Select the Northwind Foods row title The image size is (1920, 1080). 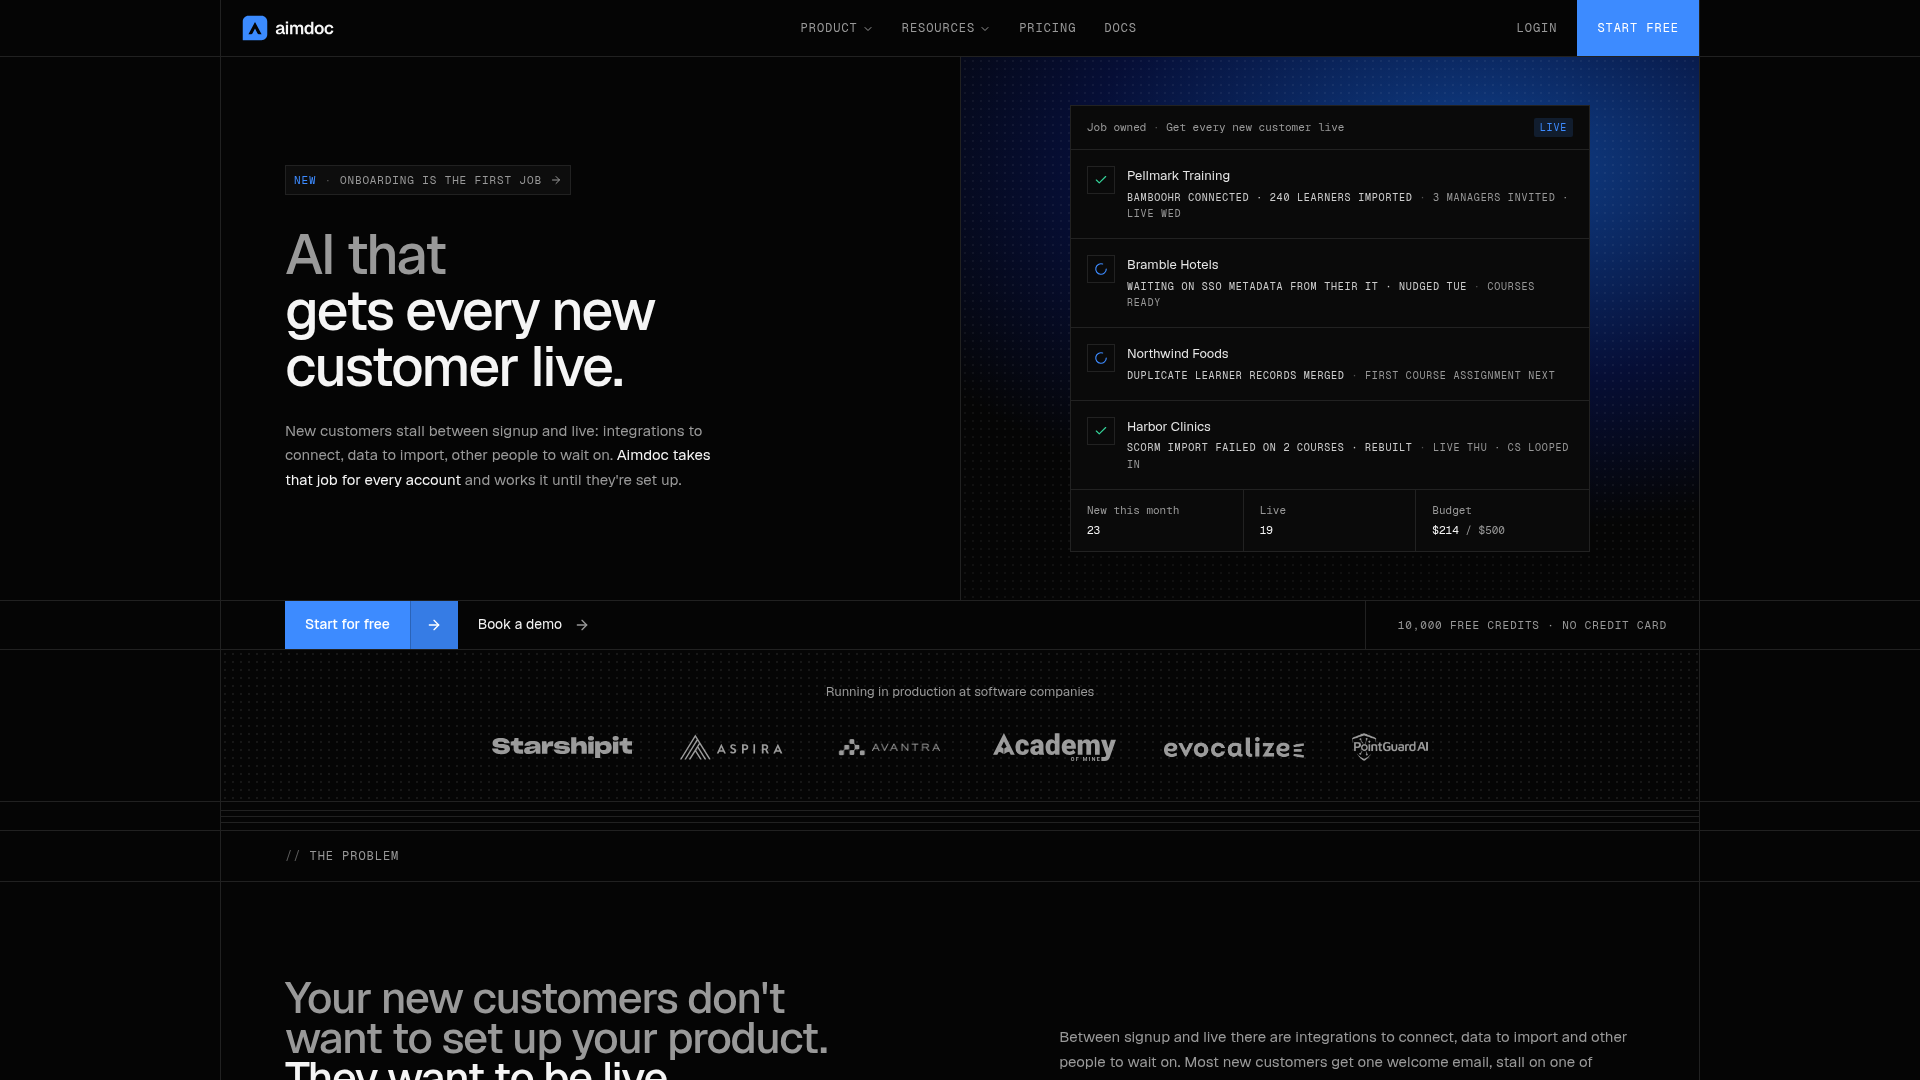tap(1177, 354)
